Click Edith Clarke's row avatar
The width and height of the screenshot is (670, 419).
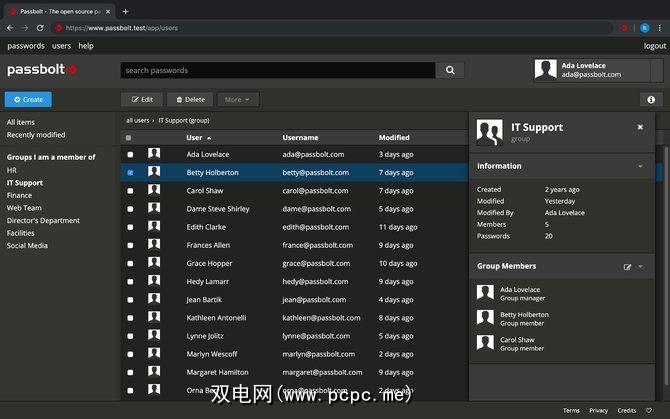point(154,226)
